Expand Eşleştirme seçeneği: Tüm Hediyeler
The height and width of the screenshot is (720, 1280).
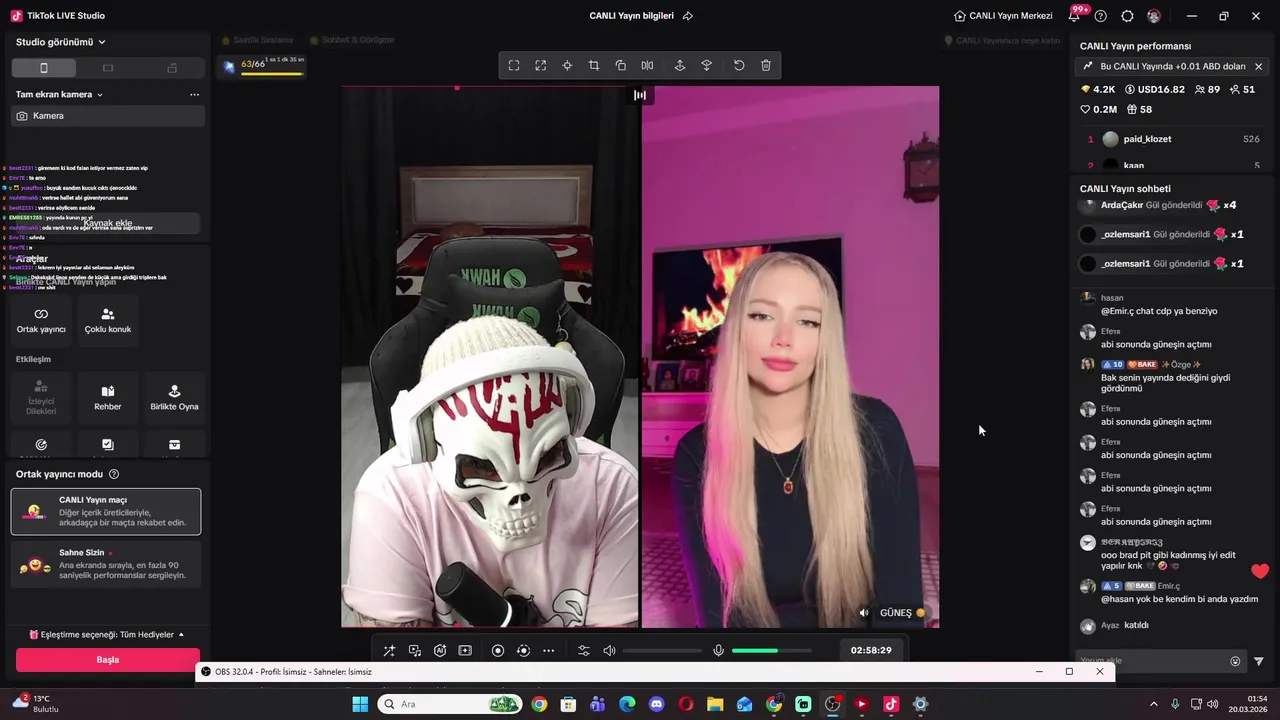pos(106,634)
